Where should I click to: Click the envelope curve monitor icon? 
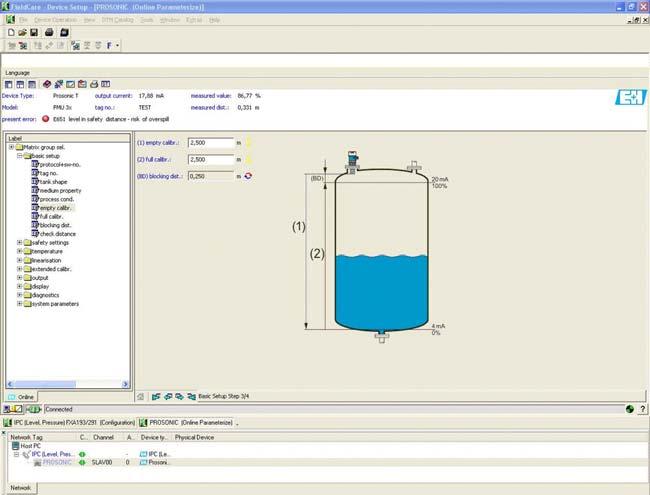[70, 84]
